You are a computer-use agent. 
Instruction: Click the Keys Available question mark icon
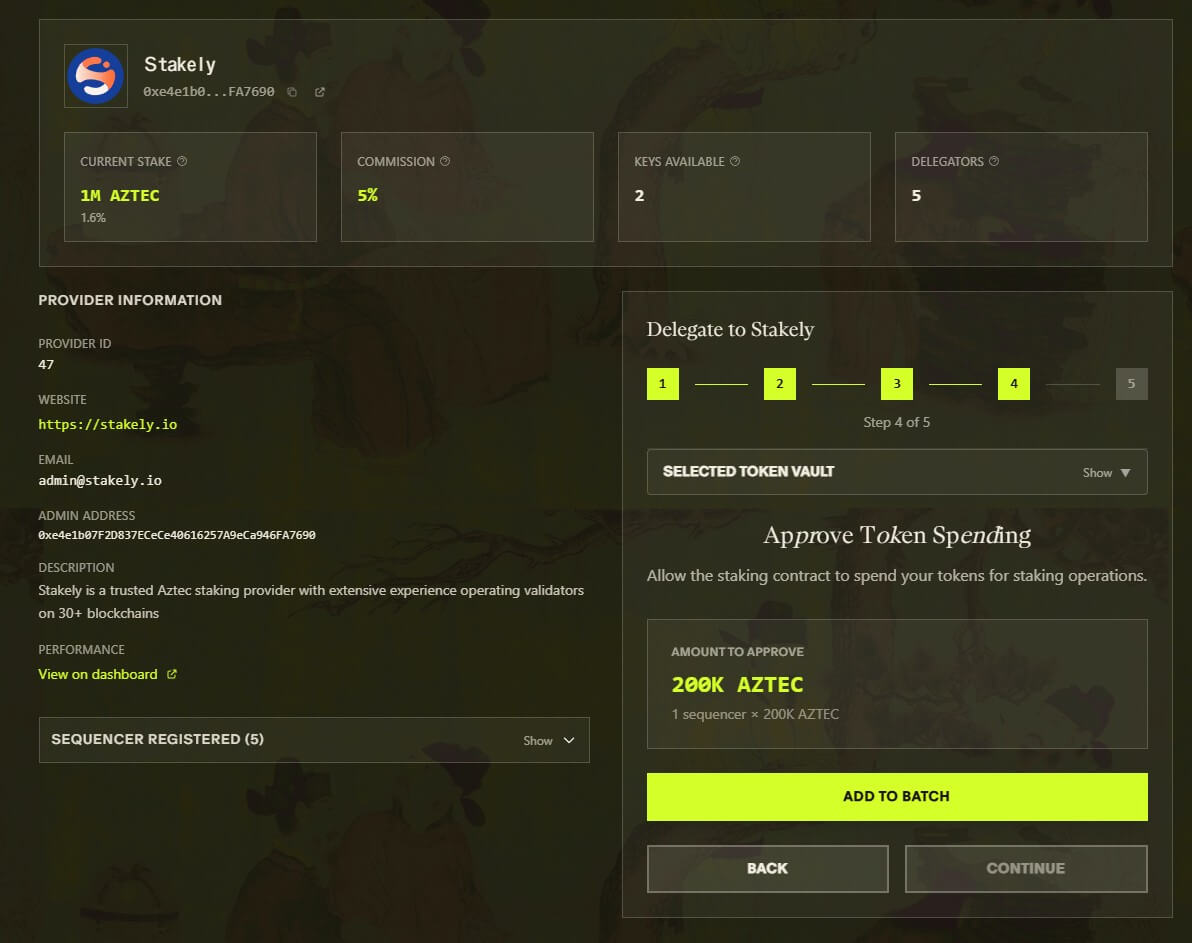pos(735,160)
